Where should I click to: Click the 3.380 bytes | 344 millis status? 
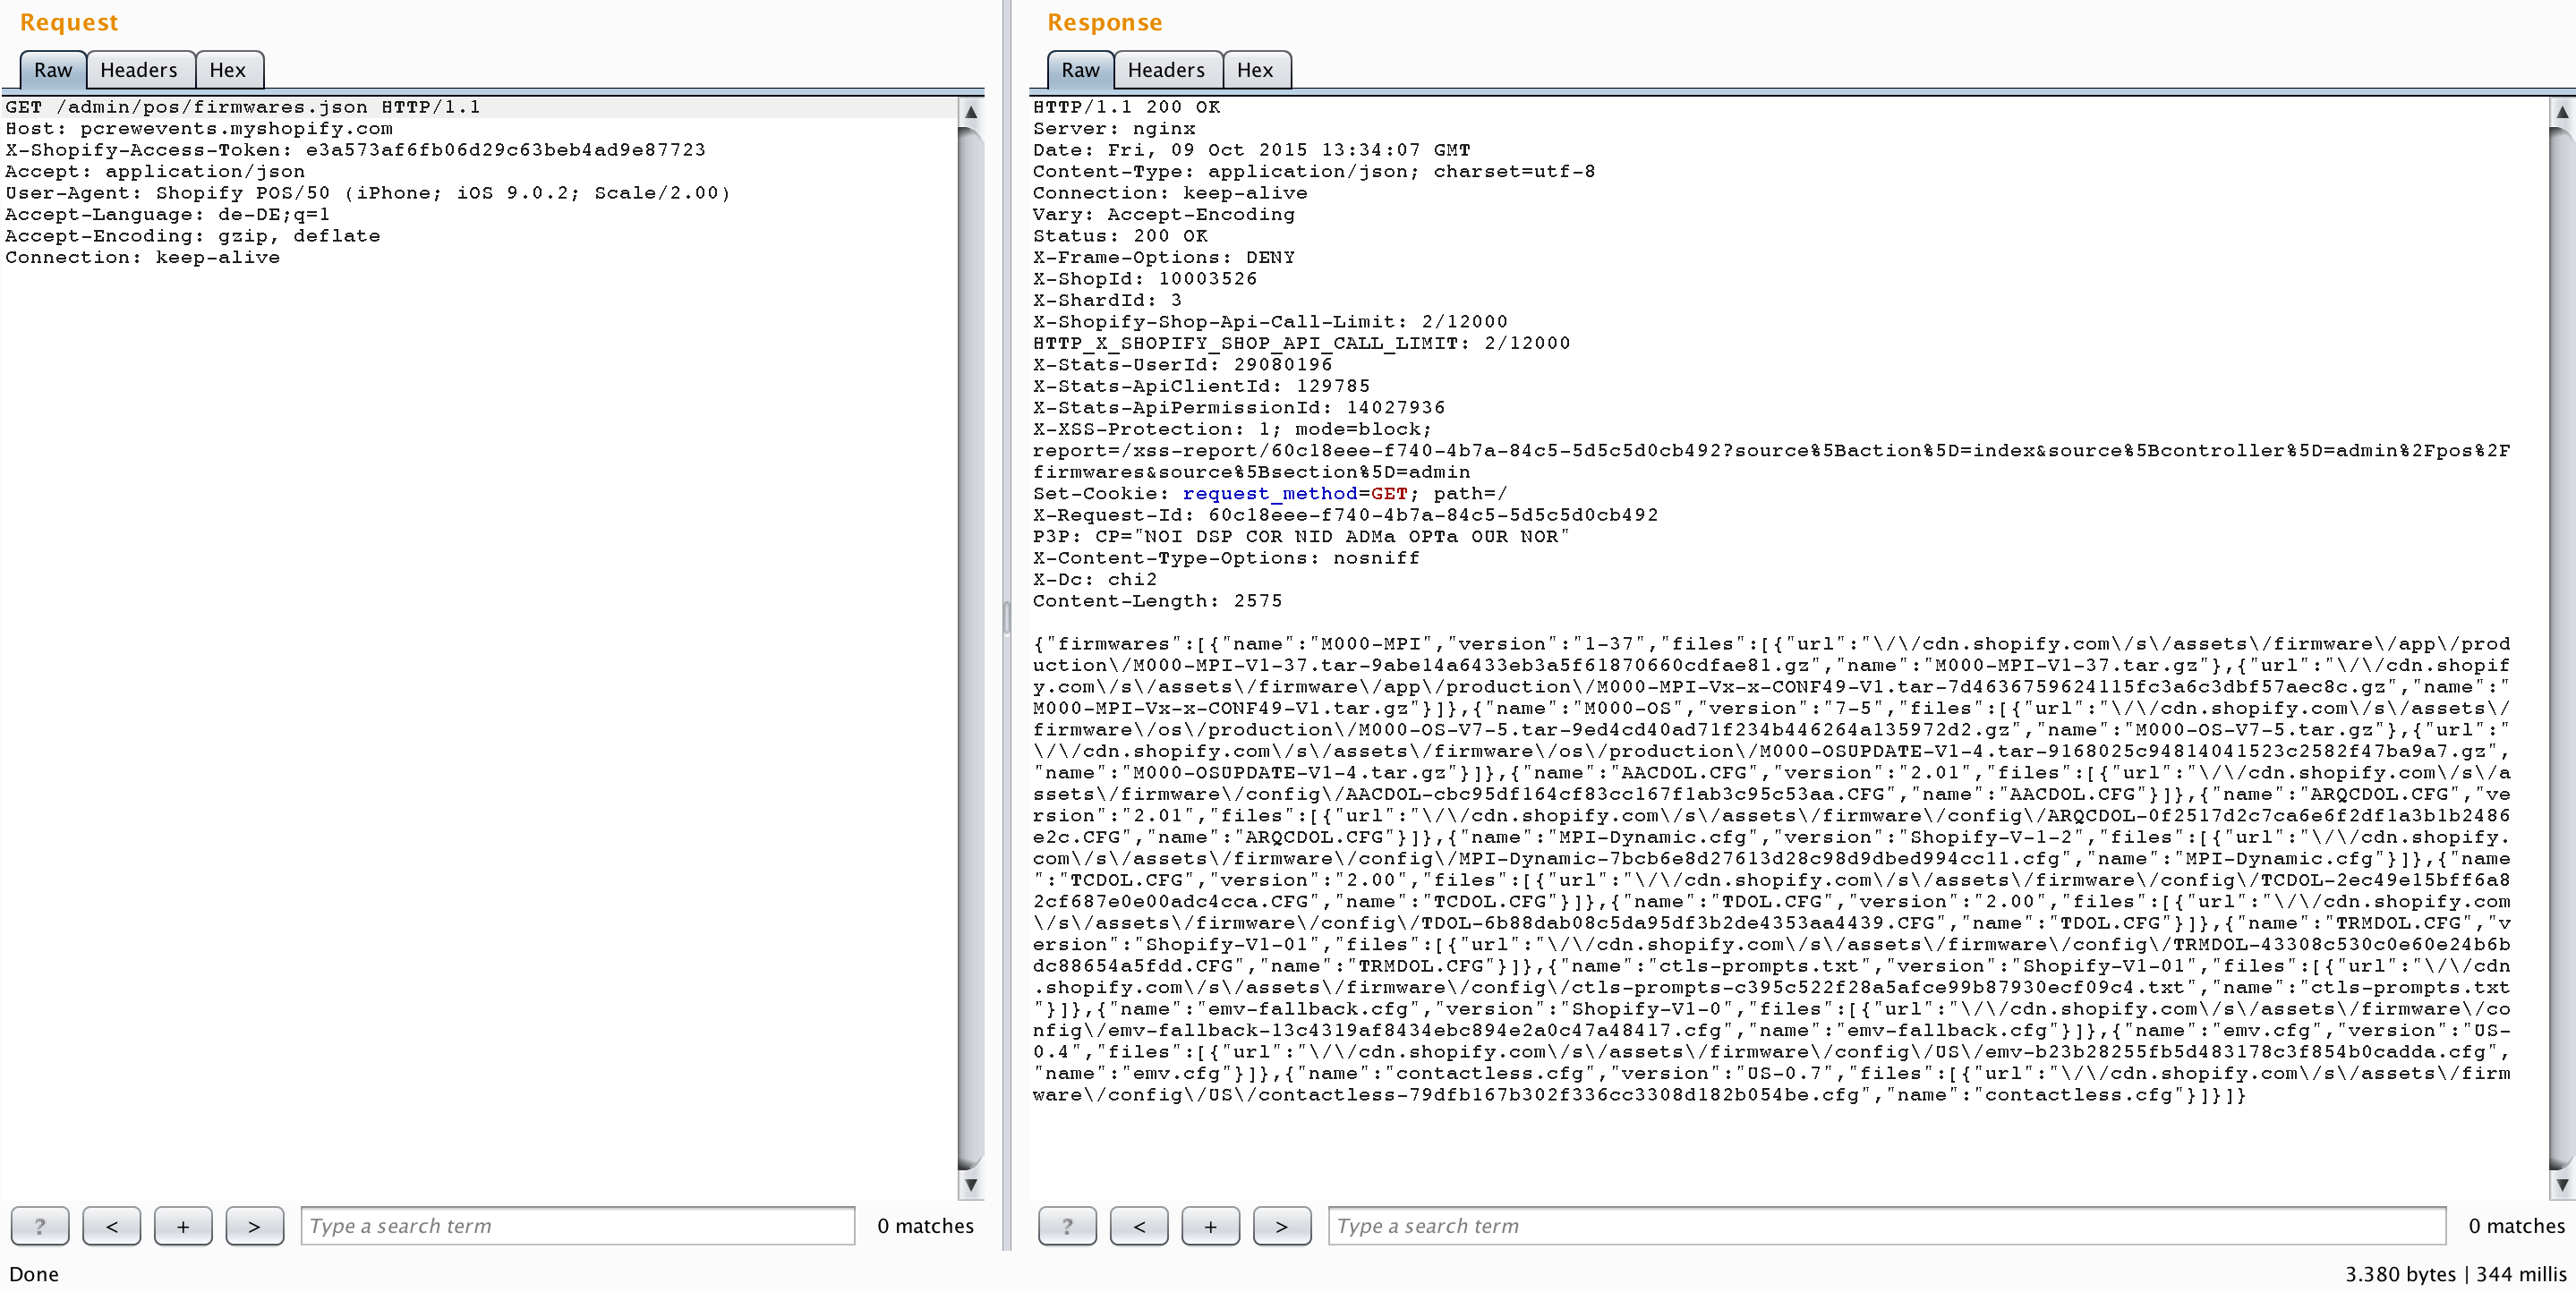pos(2456,1274)
